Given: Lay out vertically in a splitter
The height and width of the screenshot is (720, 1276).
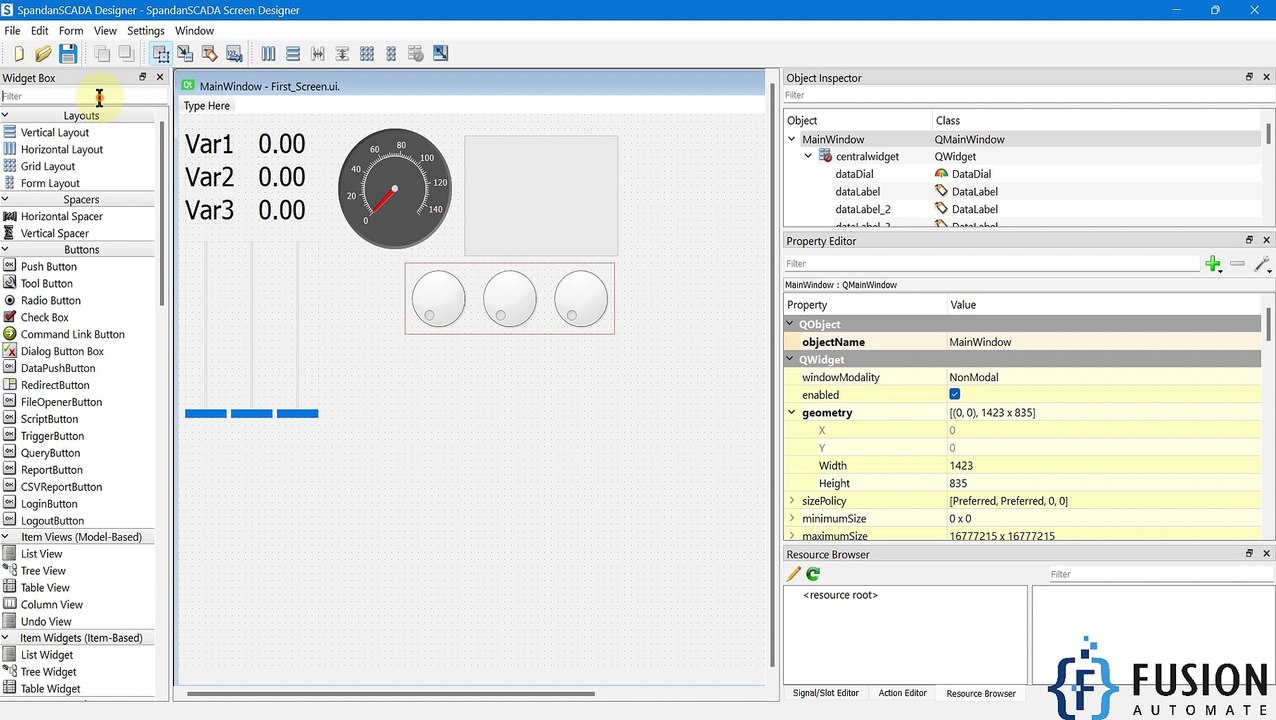Looking at the screenshot, I should click(342, 54).
